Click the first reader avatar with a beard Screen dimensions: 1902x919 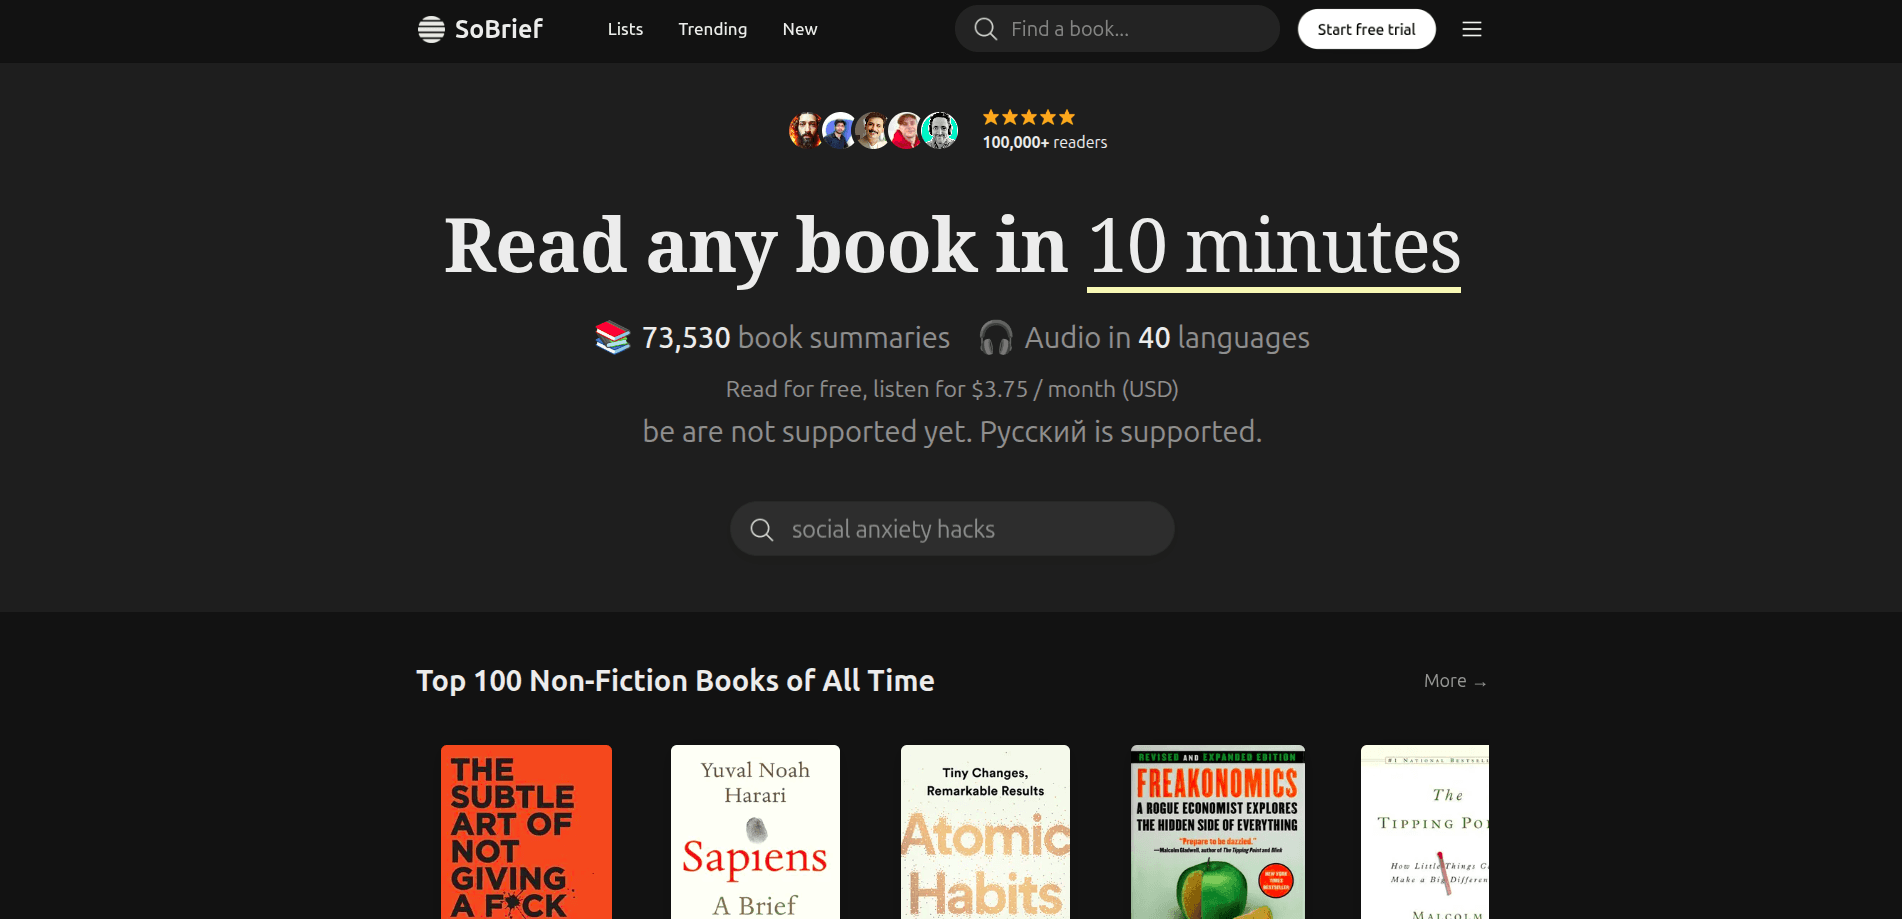[806, 130]
